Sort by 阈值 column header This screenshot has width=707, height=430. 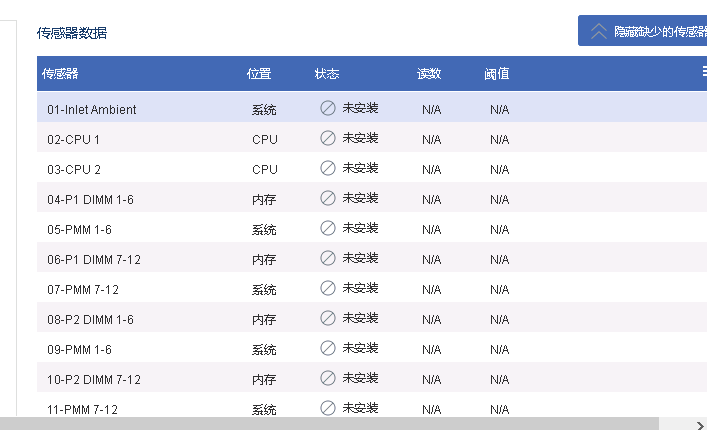pyautogui.click(x=497, y=73)
